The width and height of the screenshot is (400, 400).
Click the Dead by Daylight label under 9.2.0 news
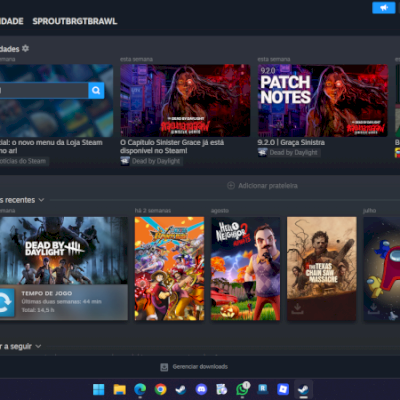click(x=293, y=153)
